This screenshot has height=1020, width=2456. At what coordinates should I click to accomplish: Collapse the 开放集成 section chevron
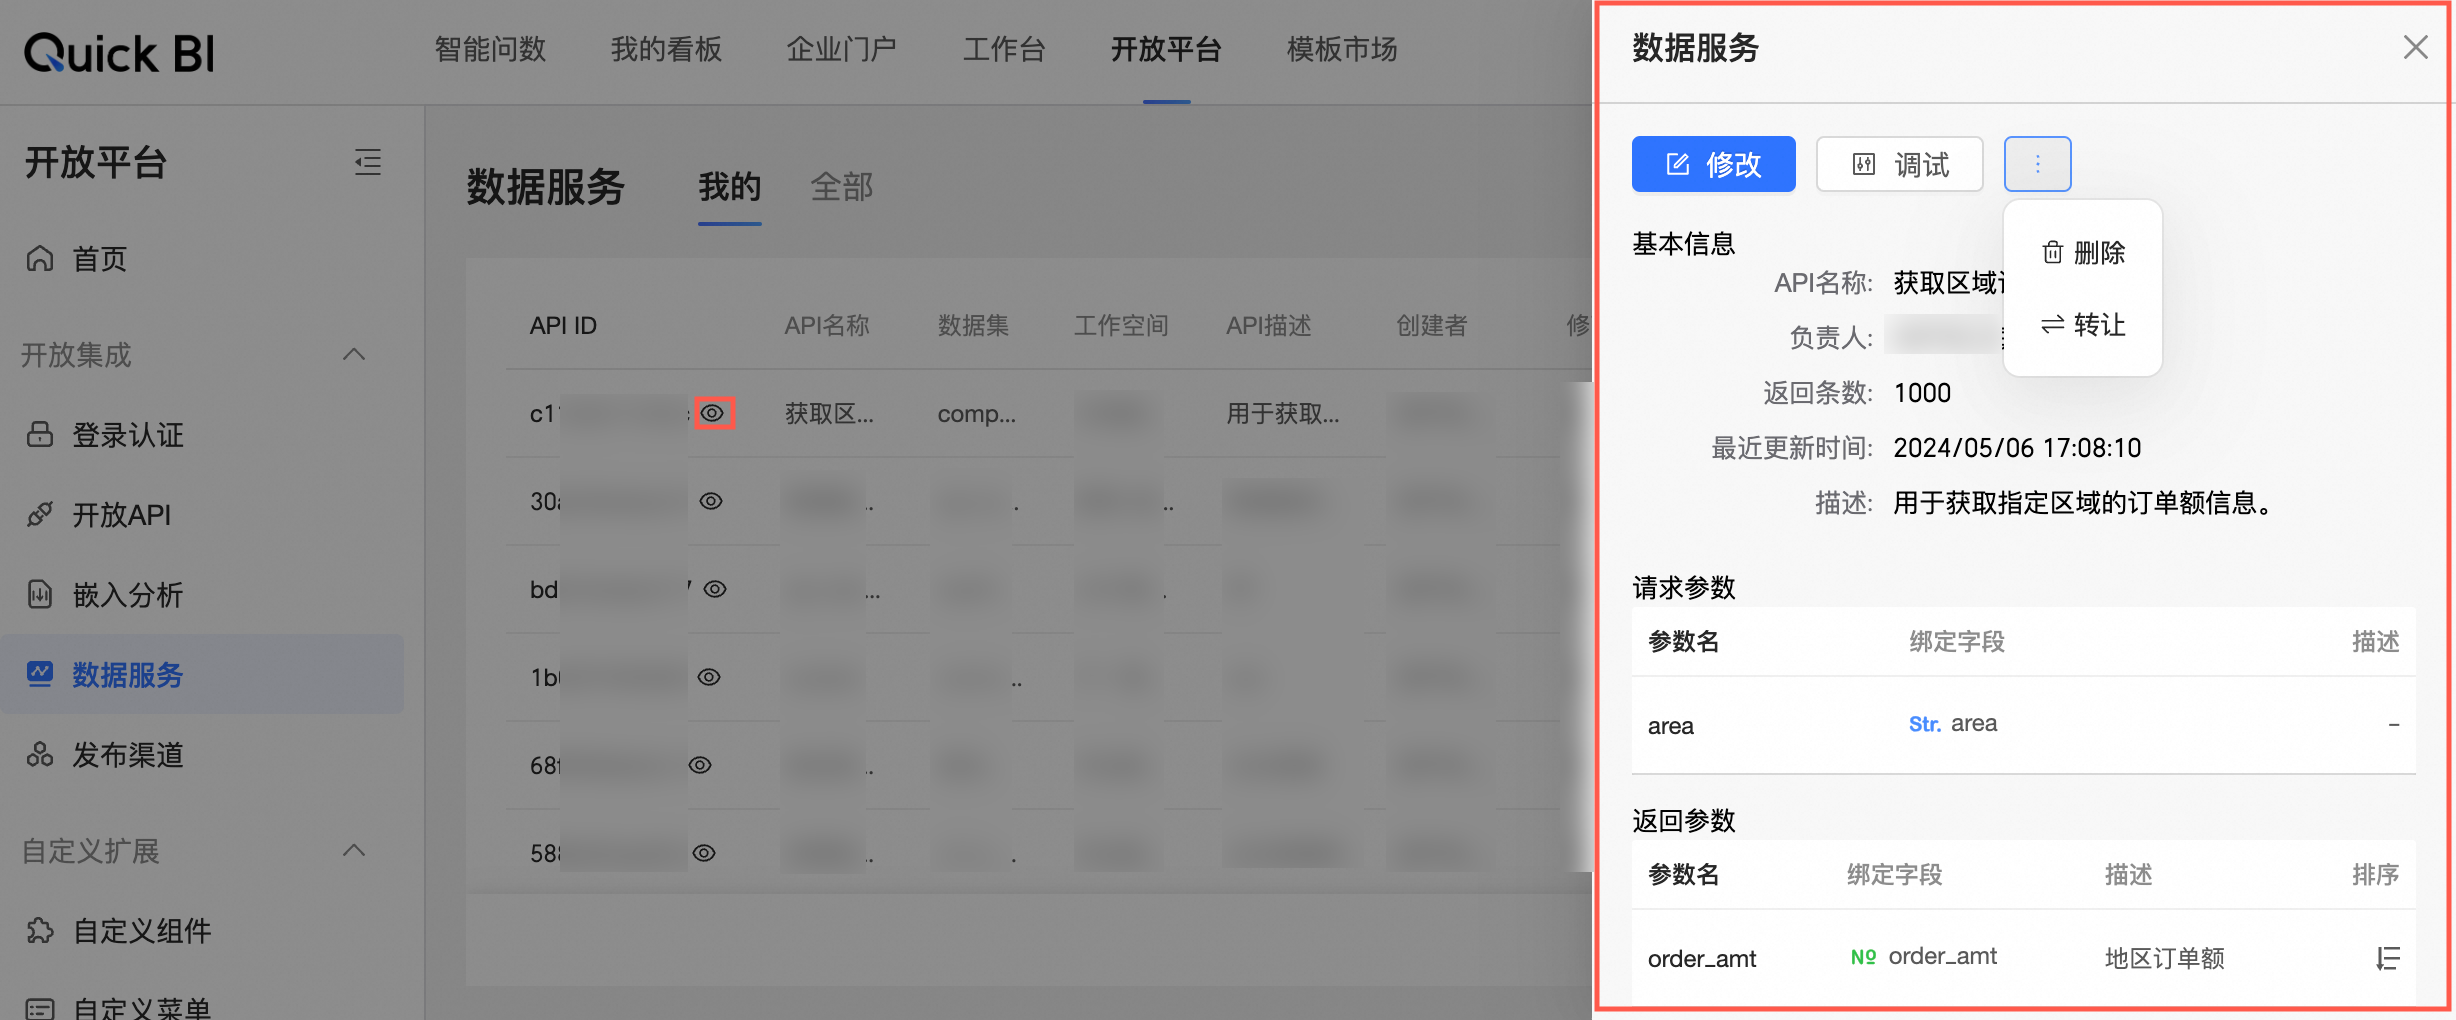(354, 354)
